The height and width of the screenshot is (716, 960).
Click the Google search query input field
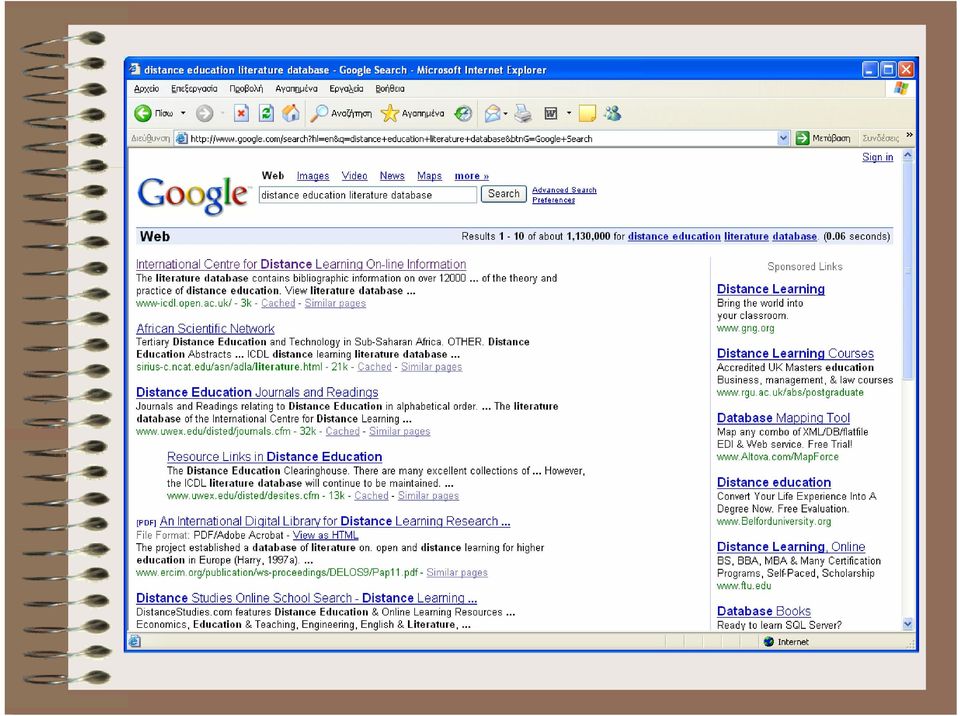coord(367,195)
